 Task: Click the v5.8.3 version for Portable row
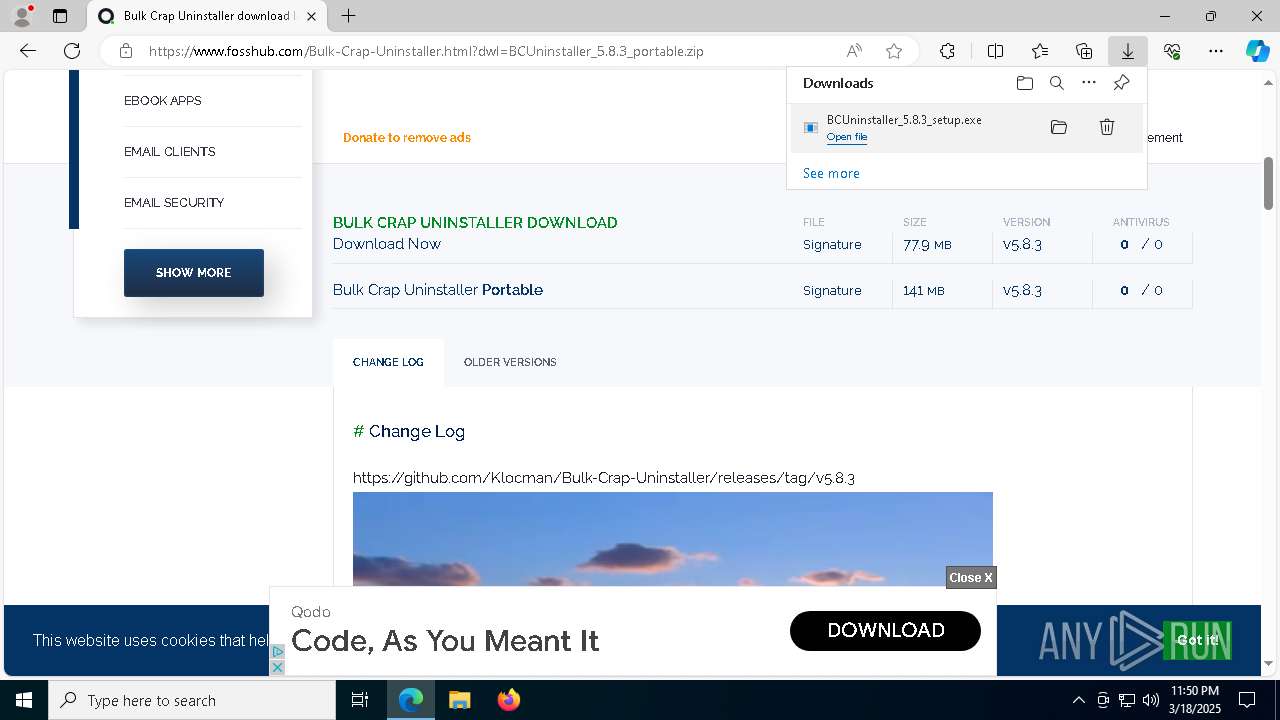(x=1022, y=291)
